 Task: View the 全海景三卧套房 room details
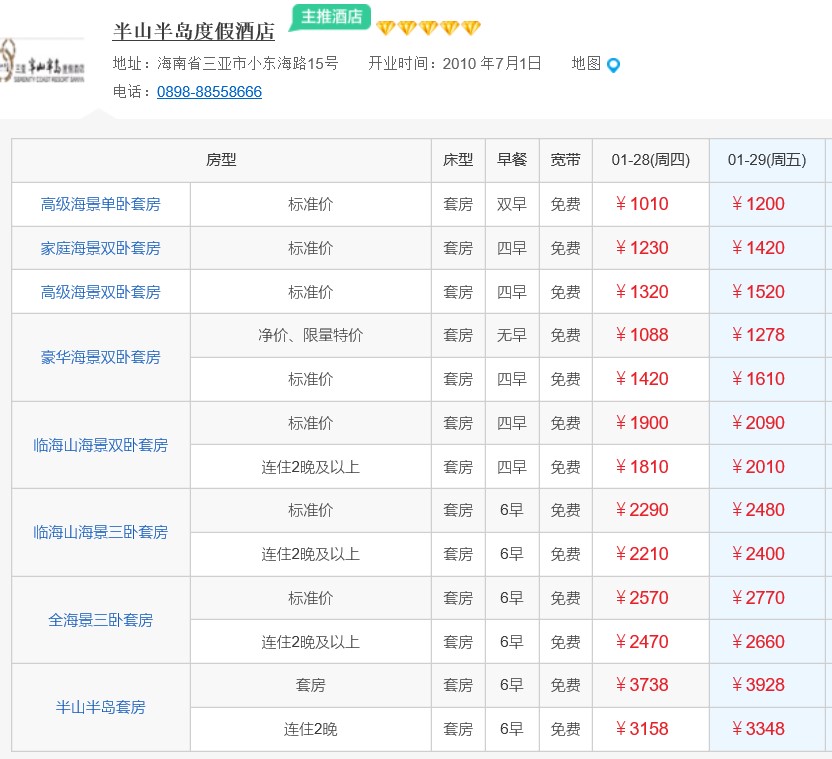100,620
